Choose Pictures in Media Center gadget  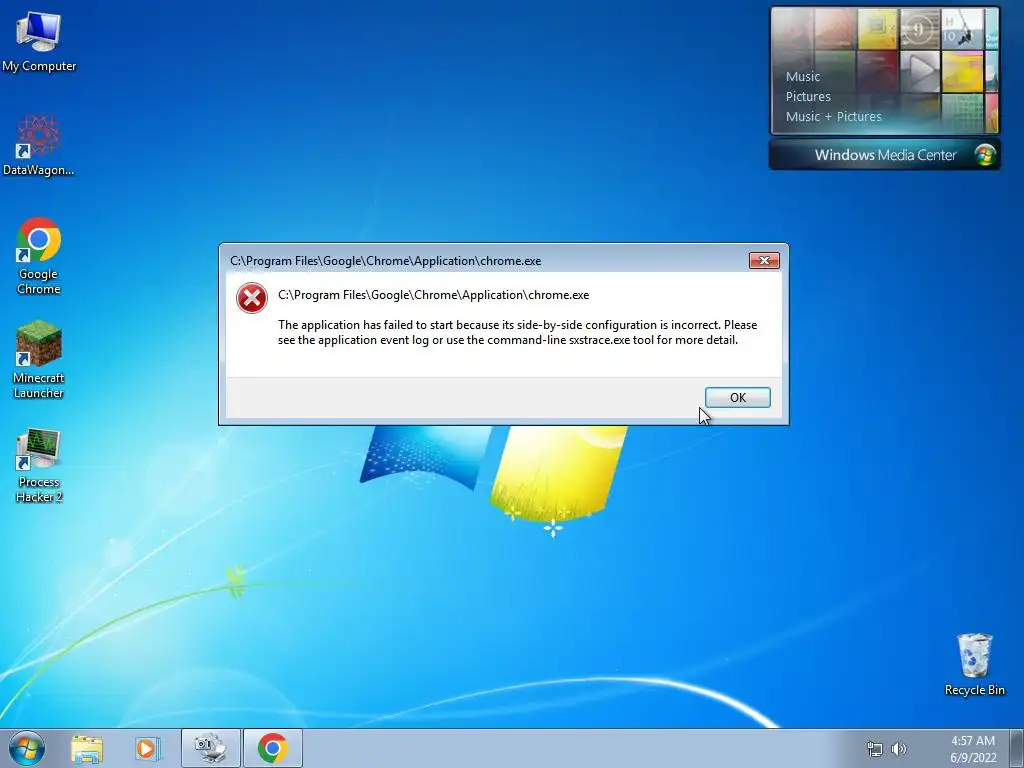[808, 97]
